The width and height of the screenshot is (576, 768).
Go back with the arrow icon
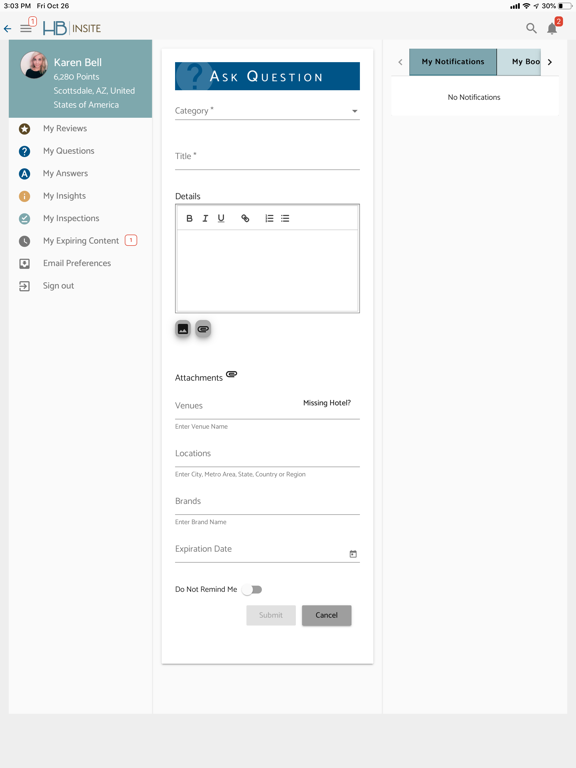(x=7, y=29)
